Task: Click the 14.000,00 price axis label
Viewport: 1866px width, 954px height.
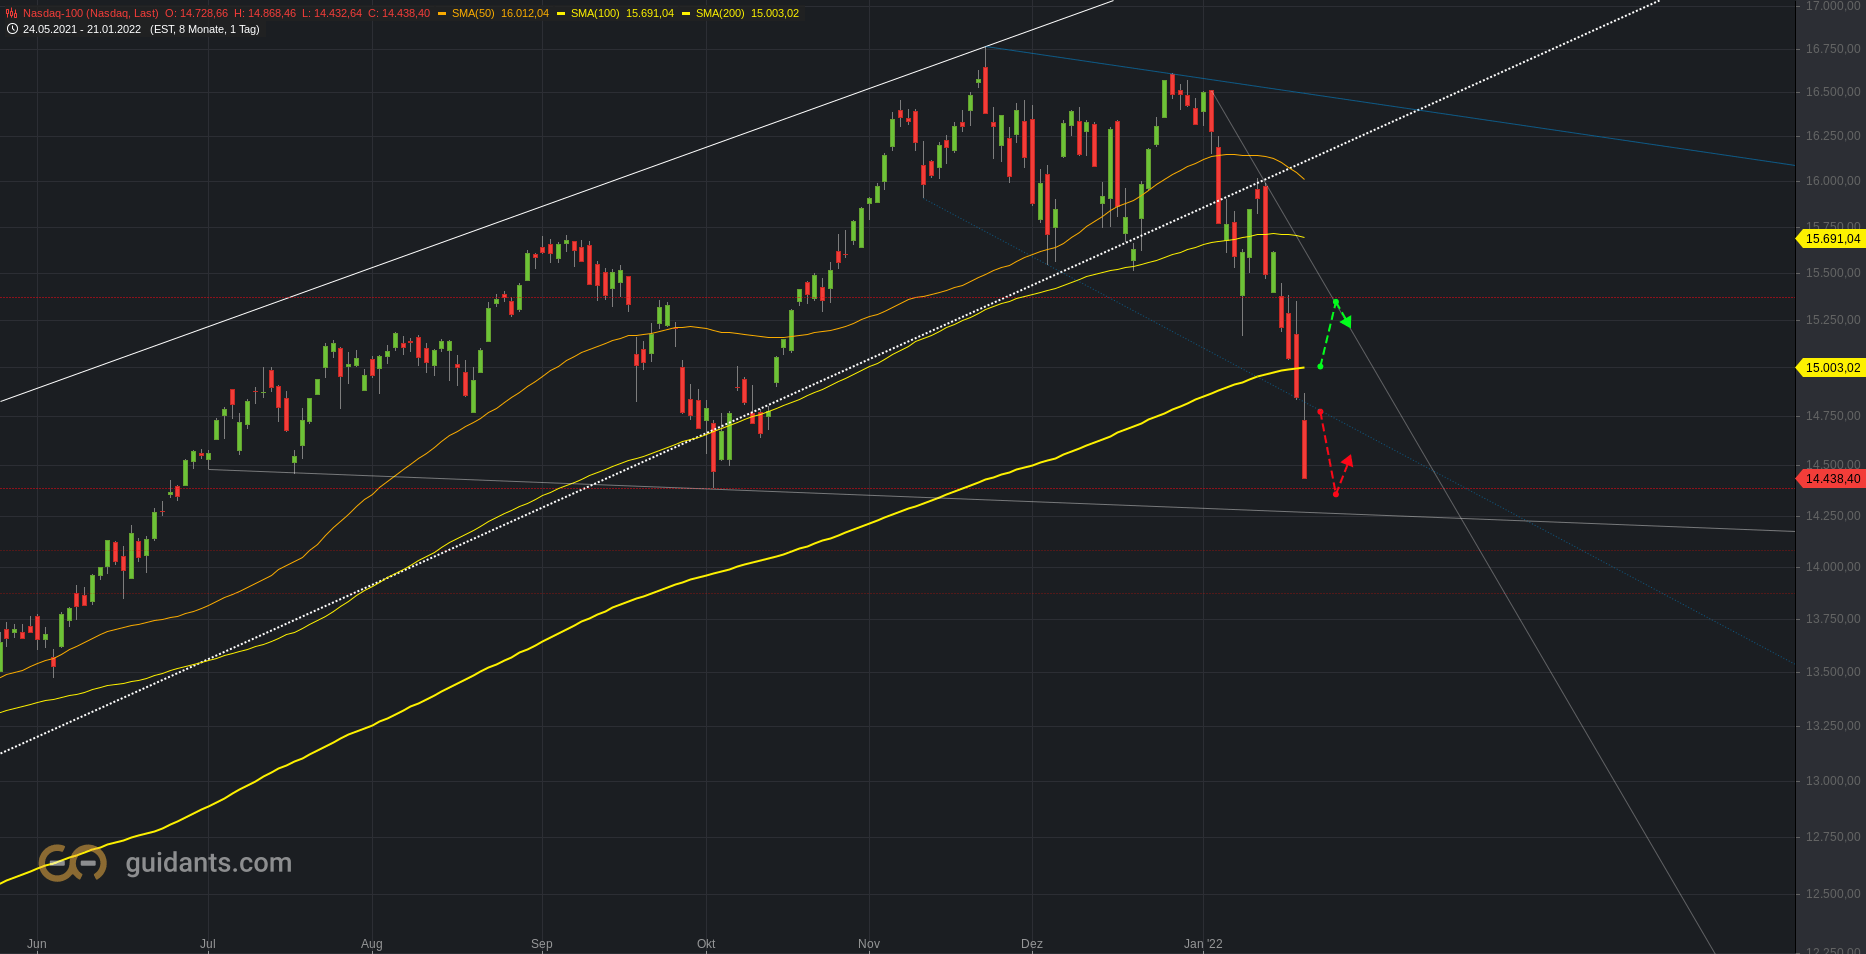Action: click(x=1833, y=567)
